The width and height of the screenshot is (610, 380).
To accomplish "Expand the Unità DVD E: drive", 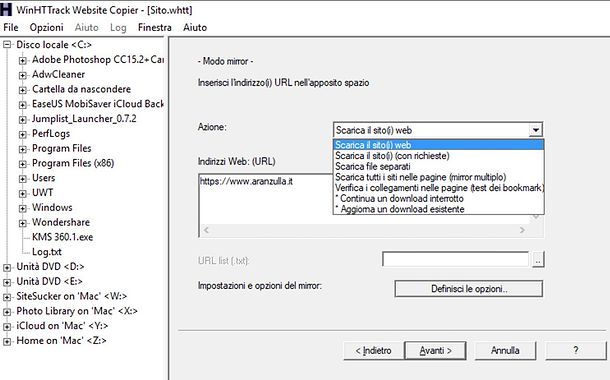I will pyautogui.click(x=7, y=282).
